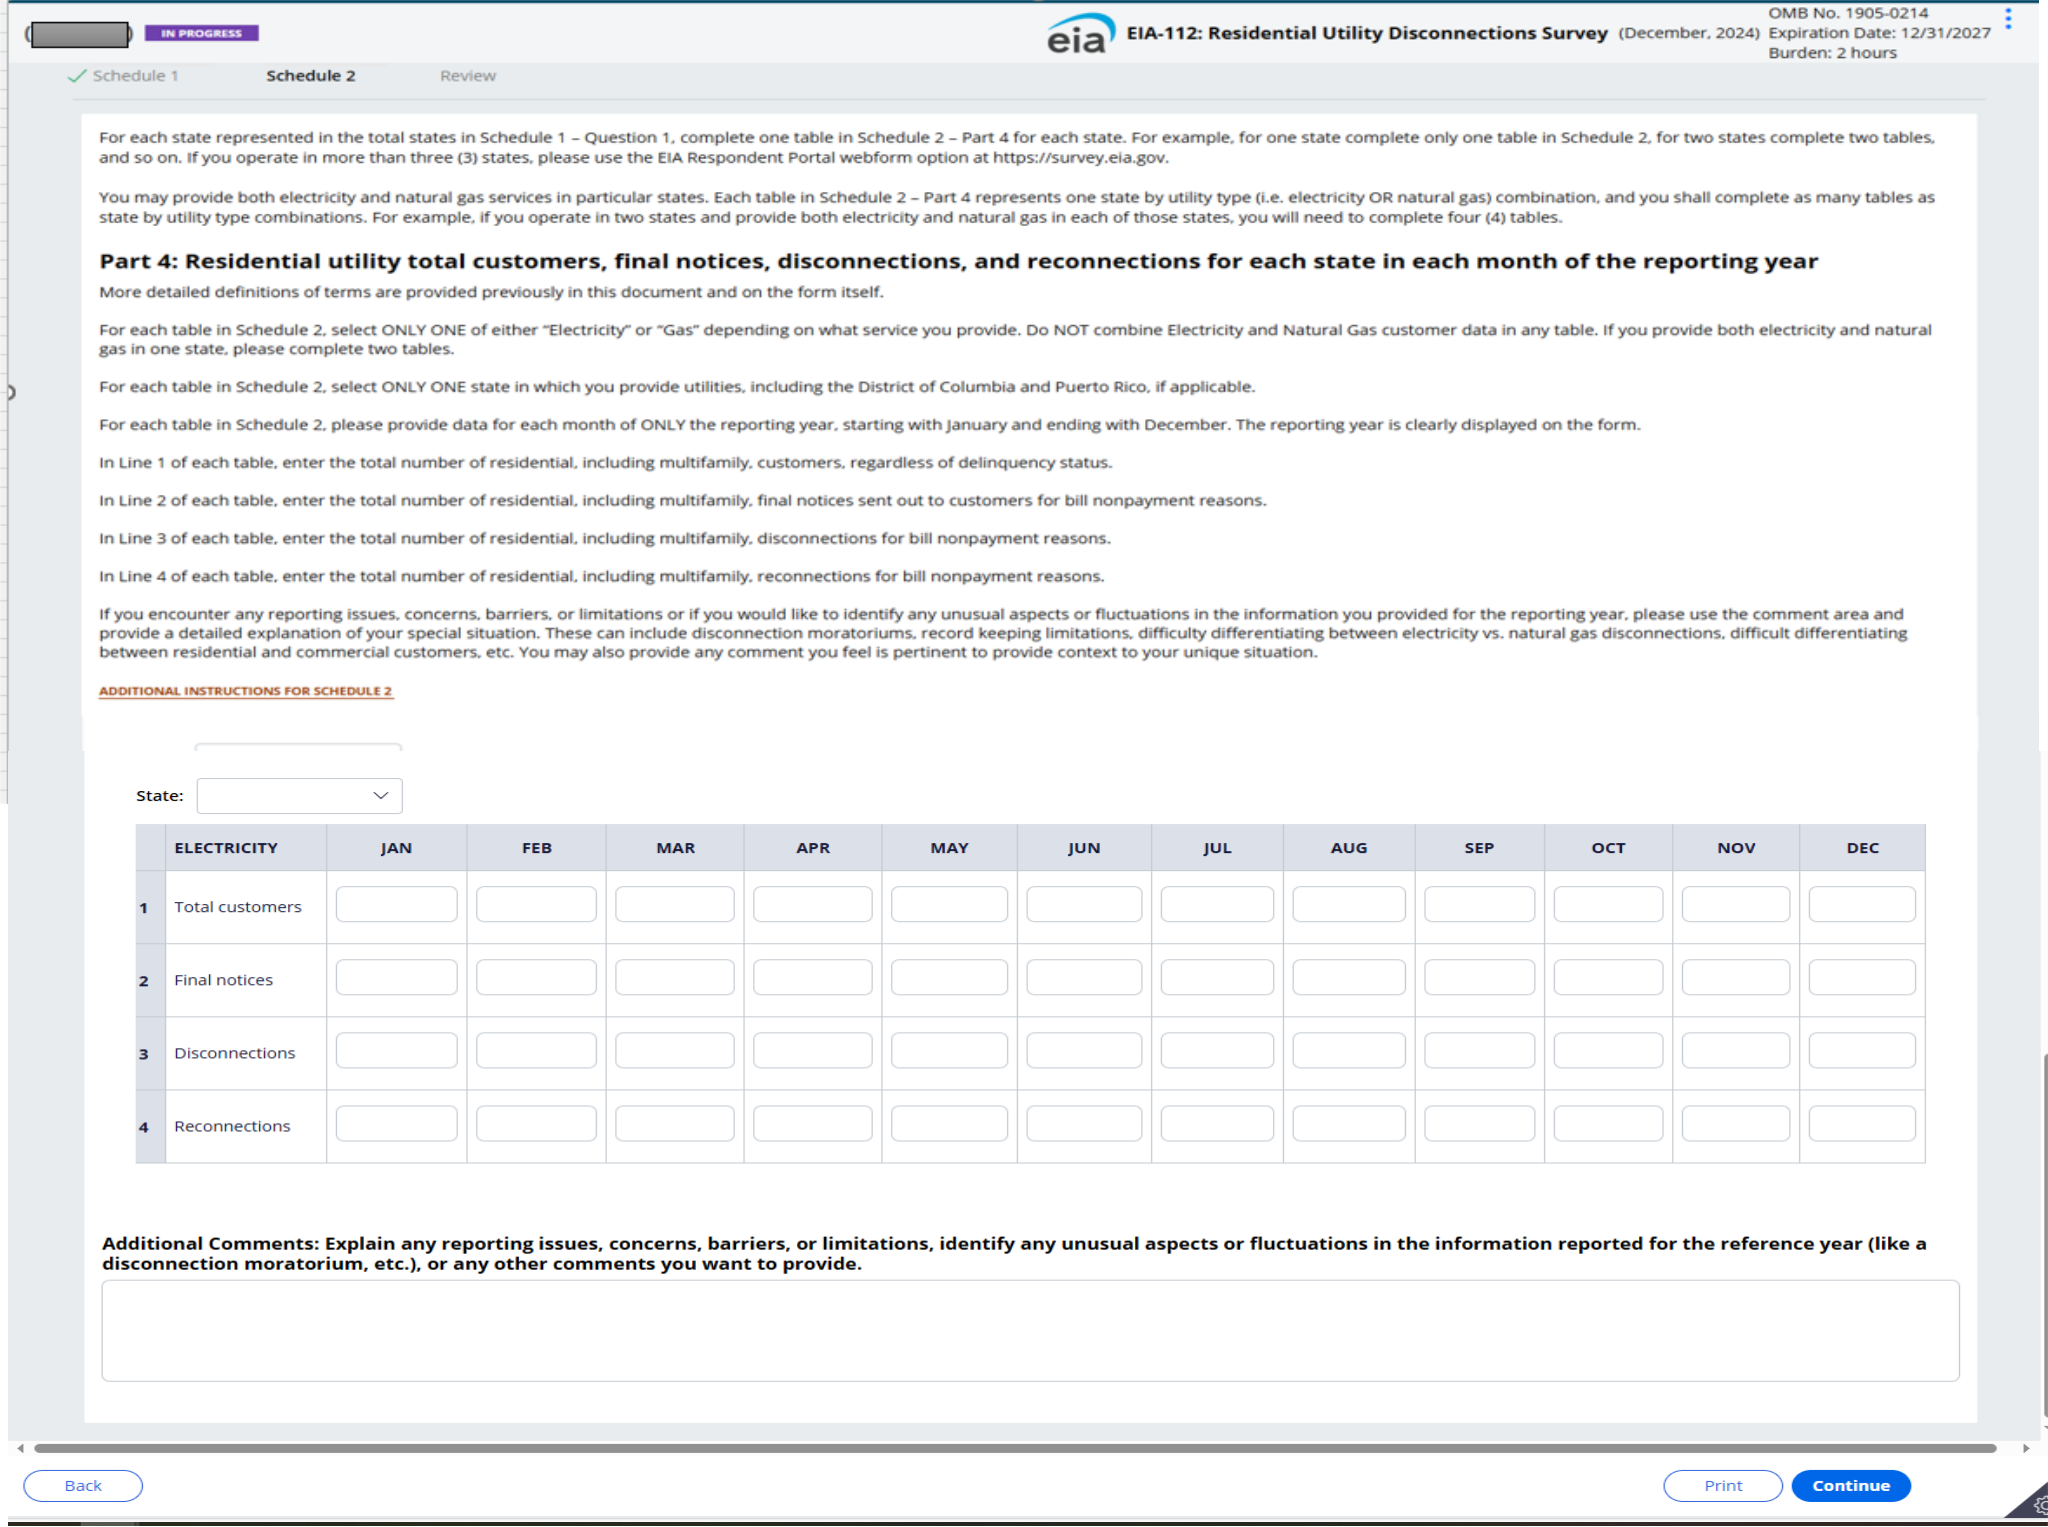This screenshot has height=1527, width=2048.
Task: Click Total customers JAN input field
Action: 396,905
